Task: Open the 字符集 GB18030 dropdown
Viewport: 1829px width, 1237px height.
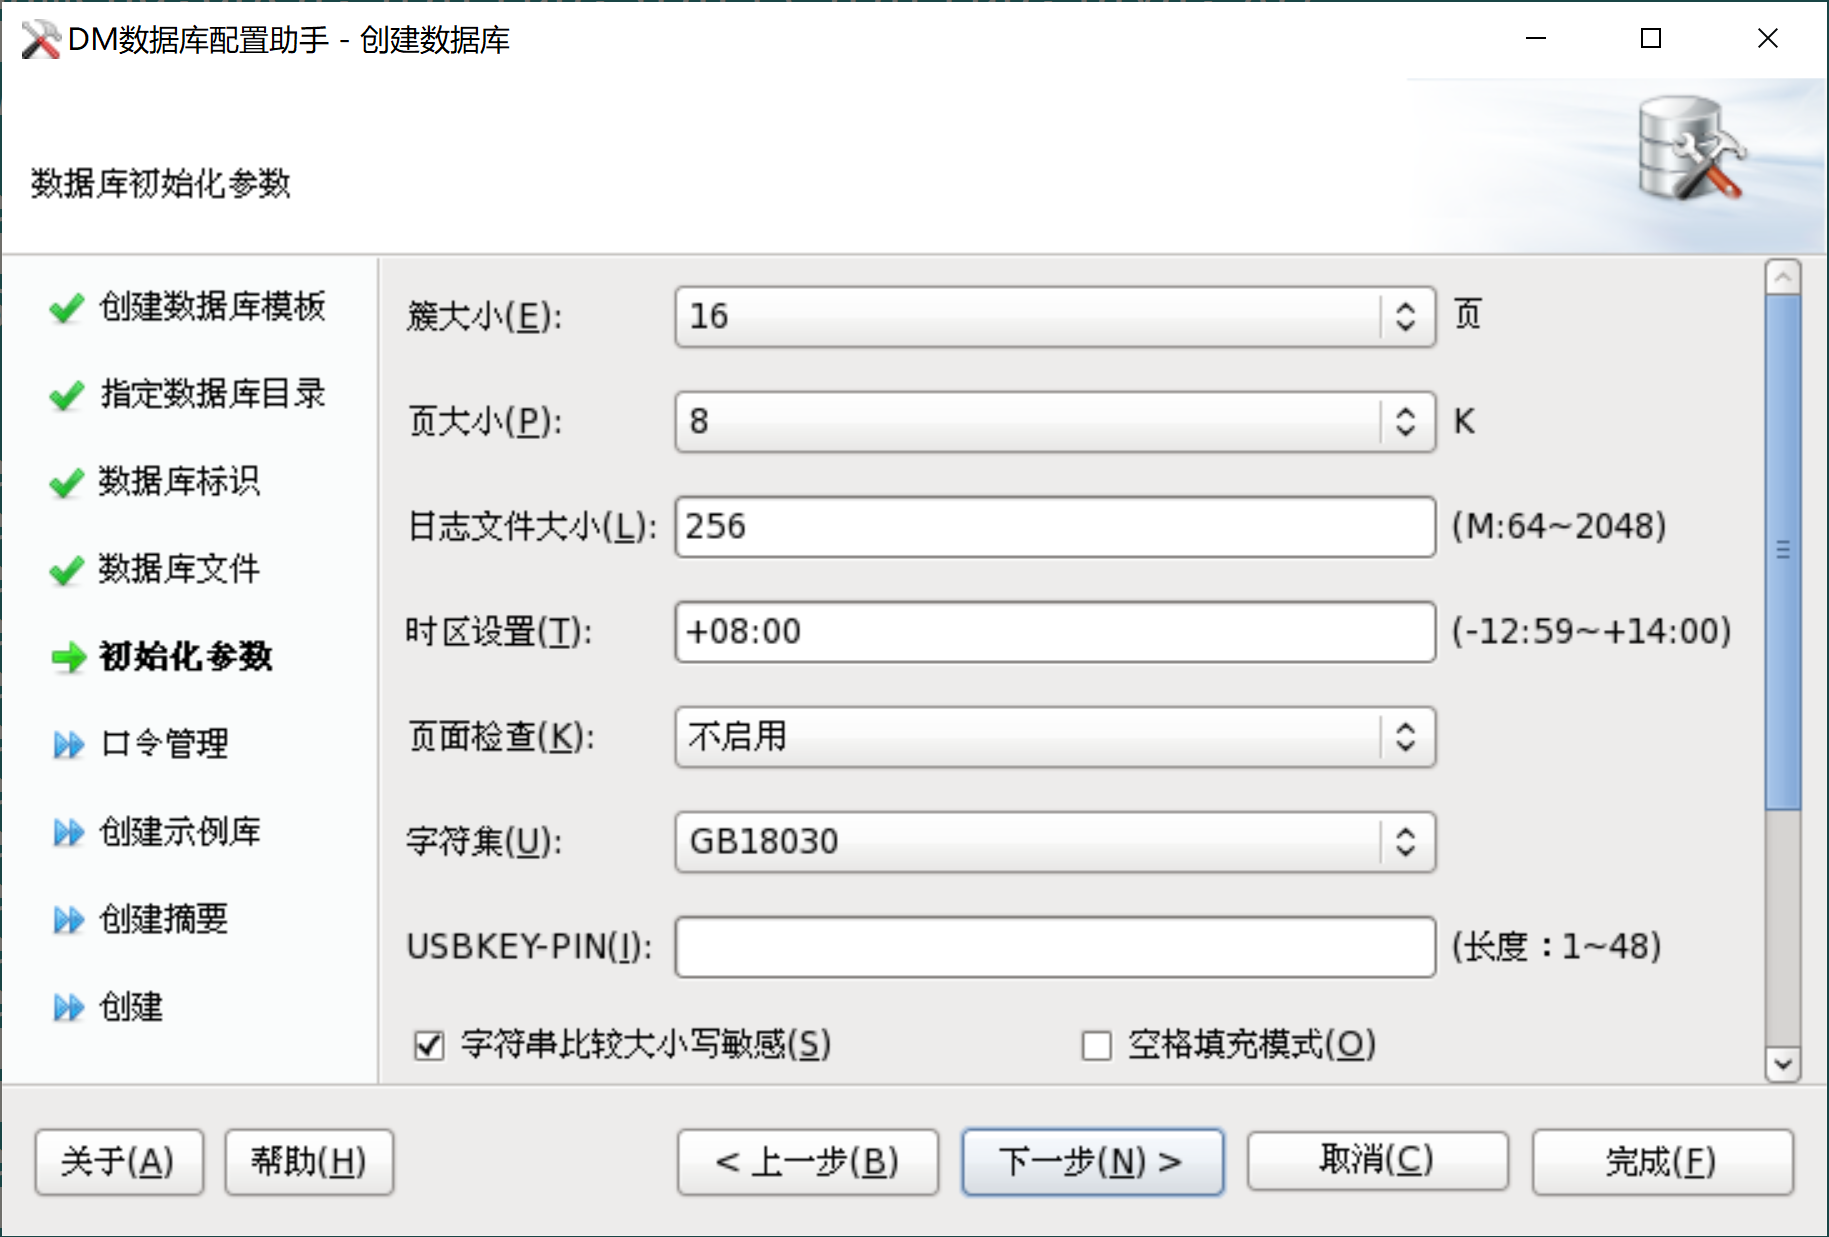Action: [1405, 842]
